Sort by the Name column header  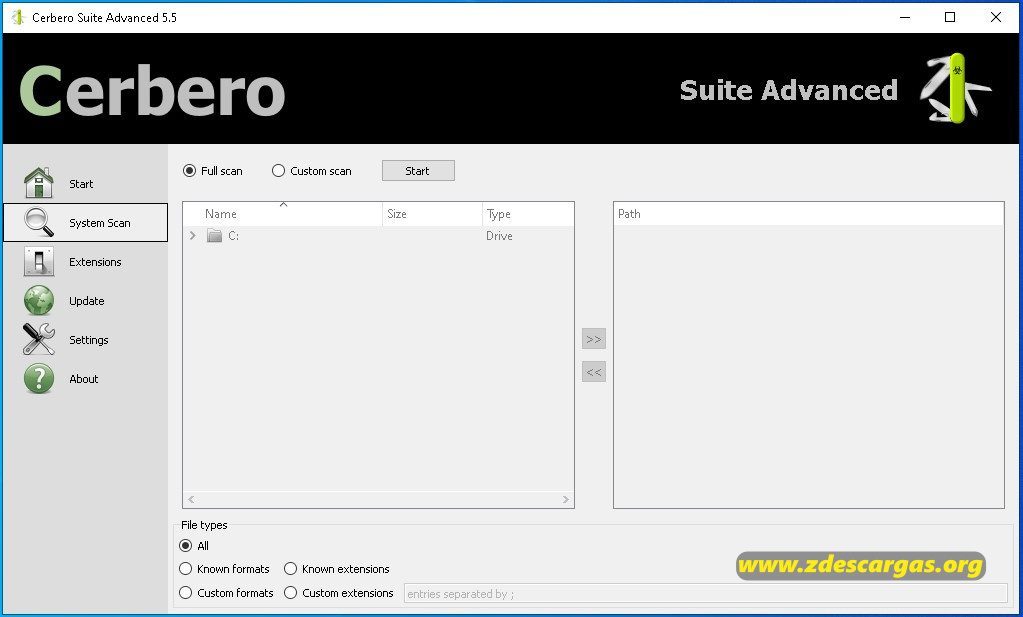[282, 214]
